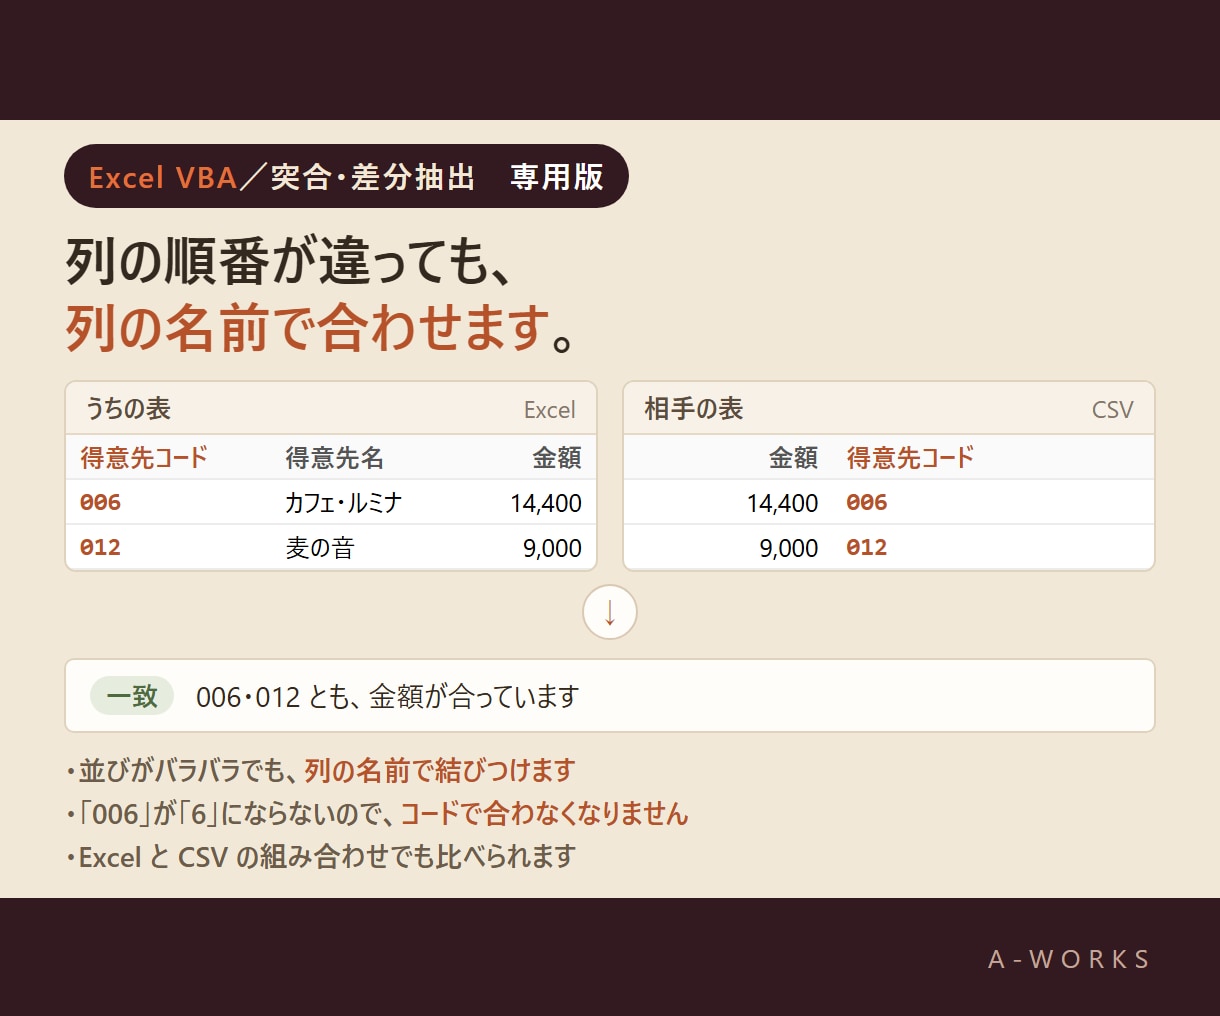
Task: Click the 'A-WORKS' brand text
Action: point(1069,959)
